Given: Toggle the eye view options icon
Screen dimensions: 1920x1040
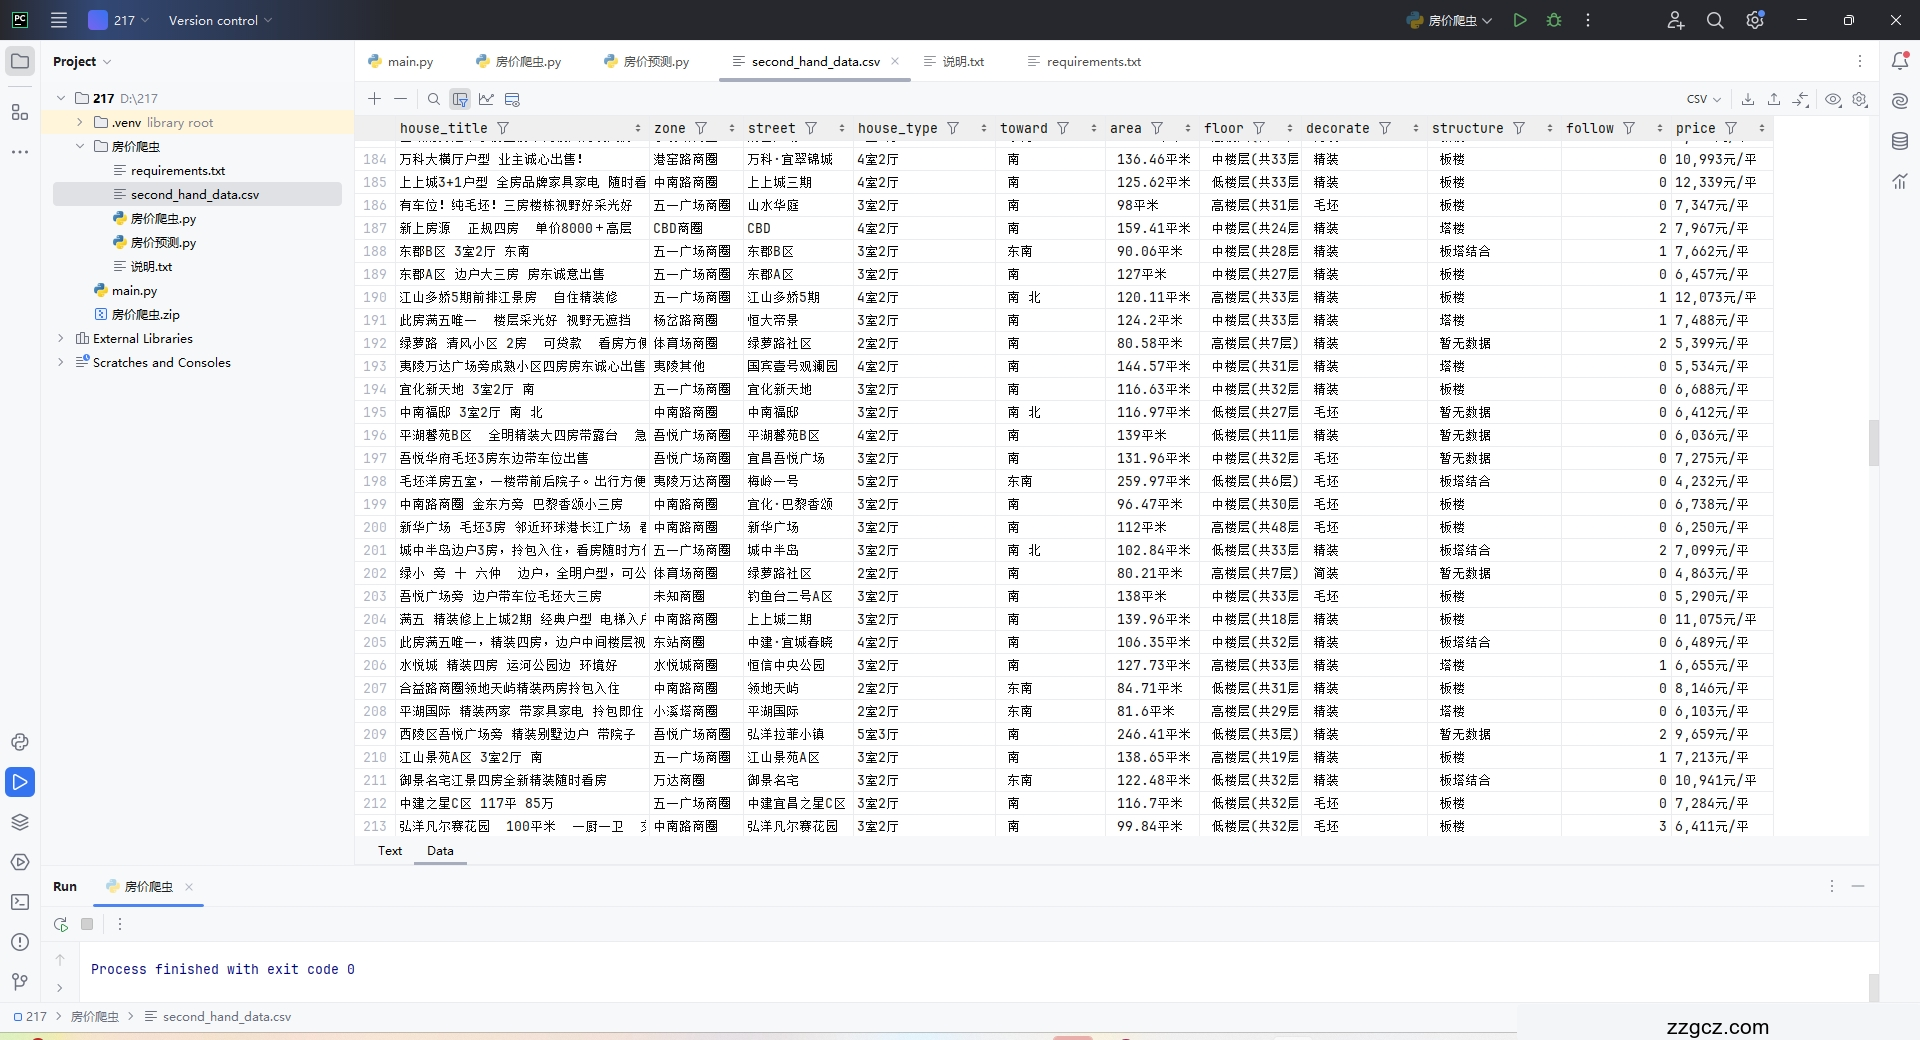Looking at the screenshot, I should (1833, 99).
